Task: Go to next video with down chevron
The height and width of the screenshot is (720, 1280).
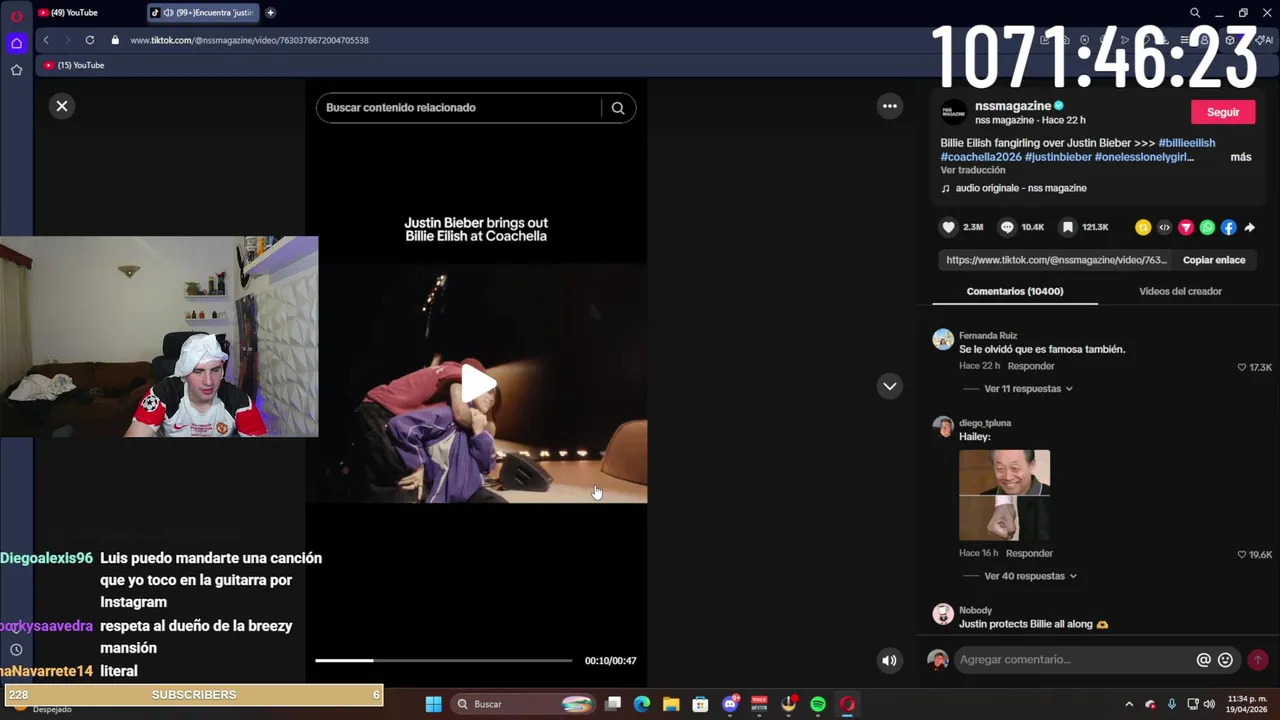Action: click(x=890, y=386)
